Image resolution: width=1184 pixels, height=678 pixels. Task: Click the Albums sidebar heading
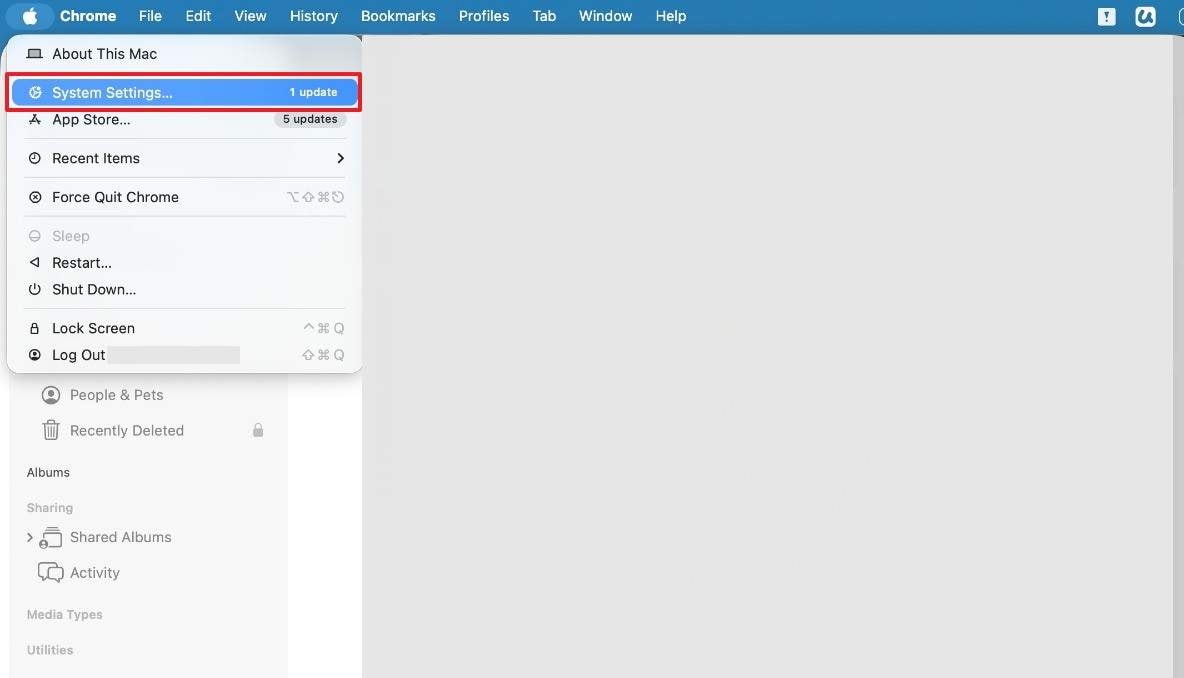[x=48, y=473]
